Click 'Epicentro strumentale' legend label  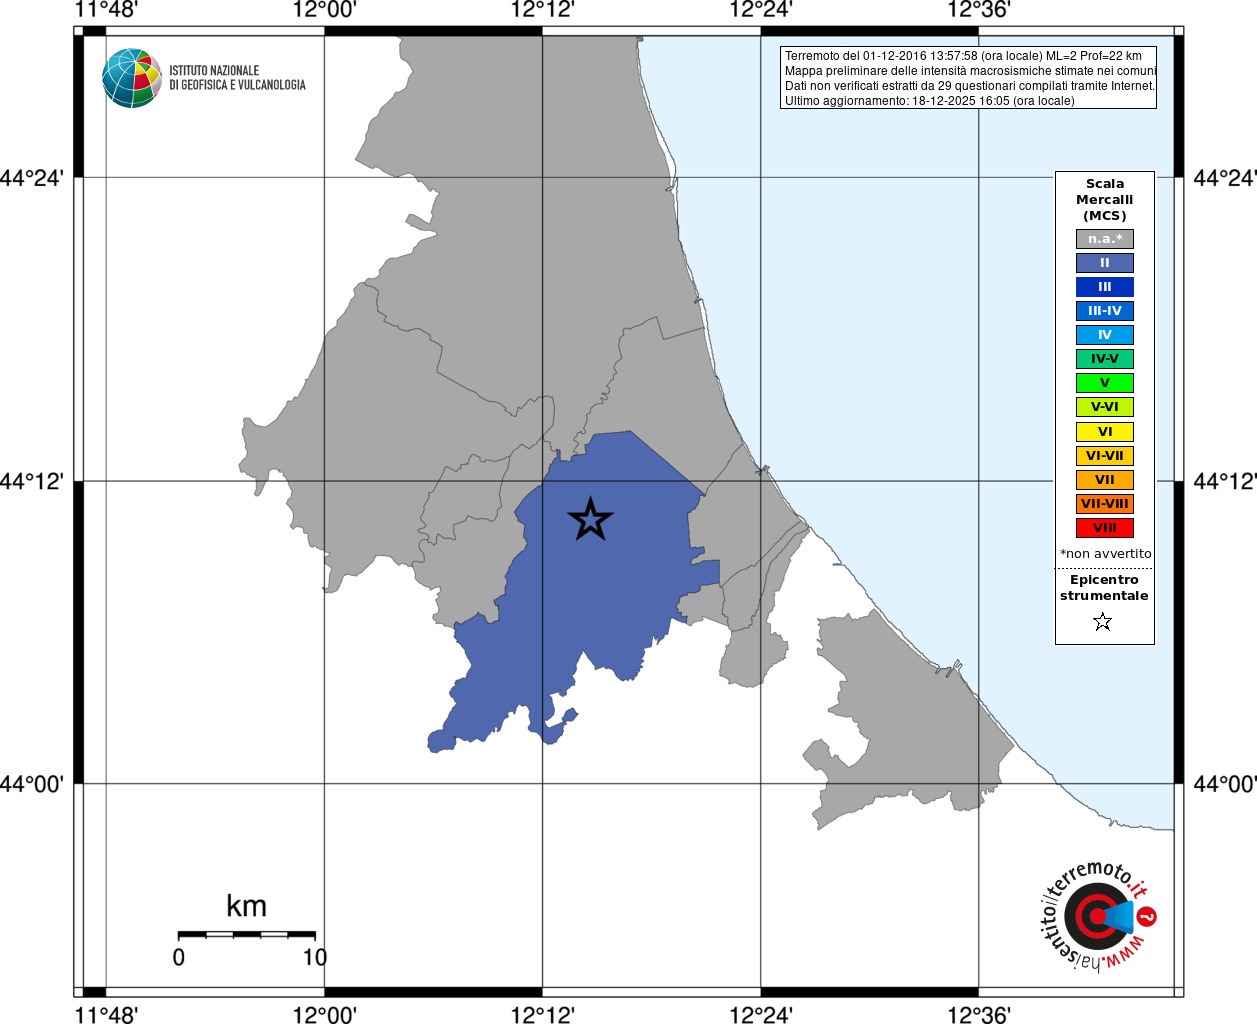1104,588
